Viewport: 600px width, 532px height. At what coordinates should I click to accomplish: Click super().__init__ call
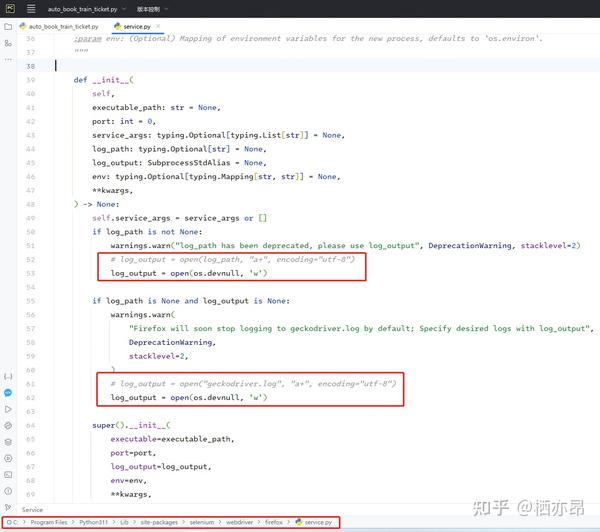click(131, 425)
